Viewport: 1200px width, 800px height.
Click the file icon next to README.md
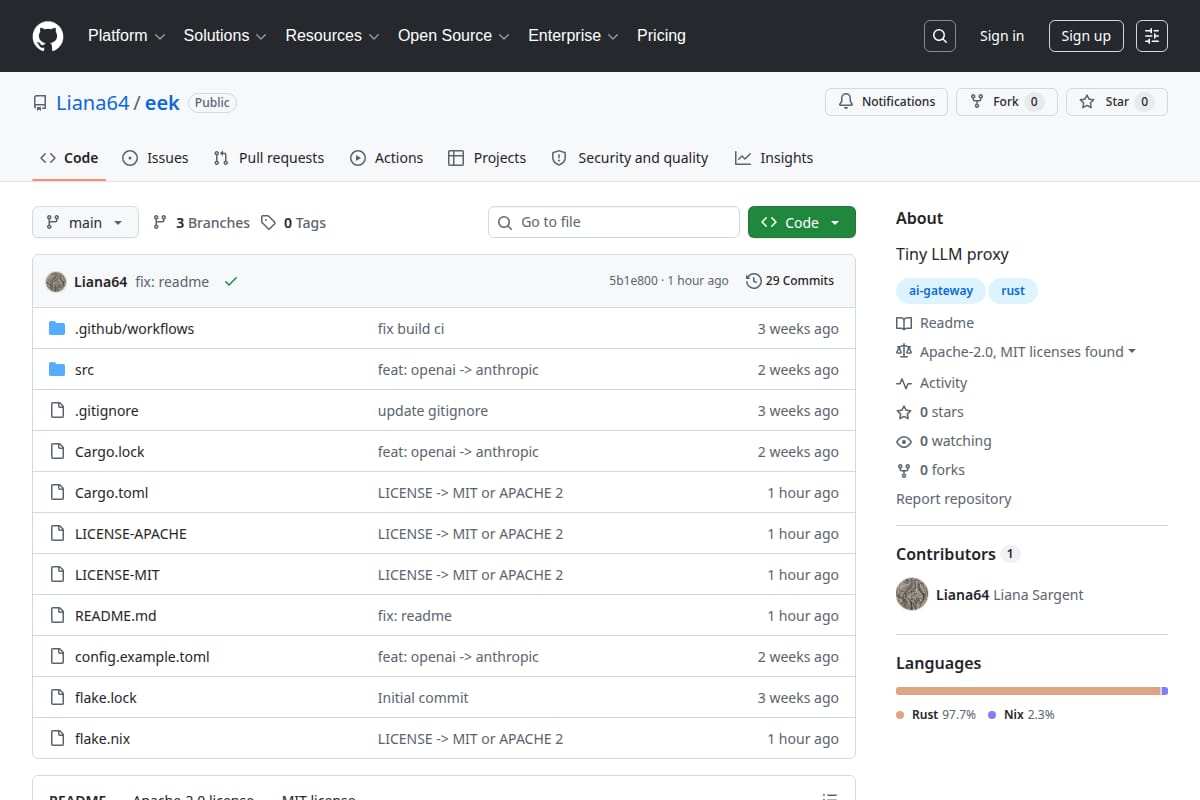[57, 616]
